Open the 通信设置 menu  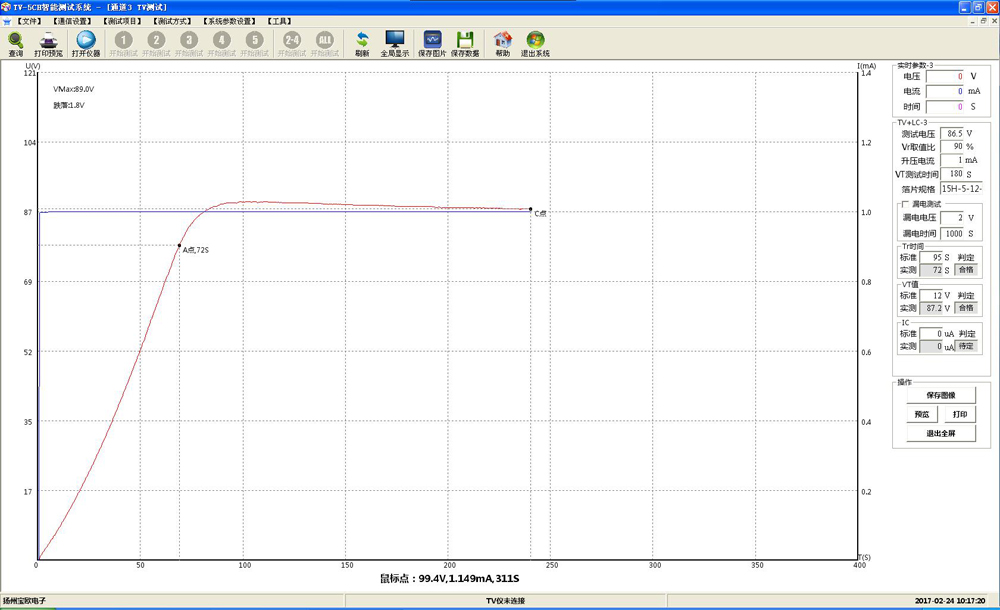coord(72,20)
